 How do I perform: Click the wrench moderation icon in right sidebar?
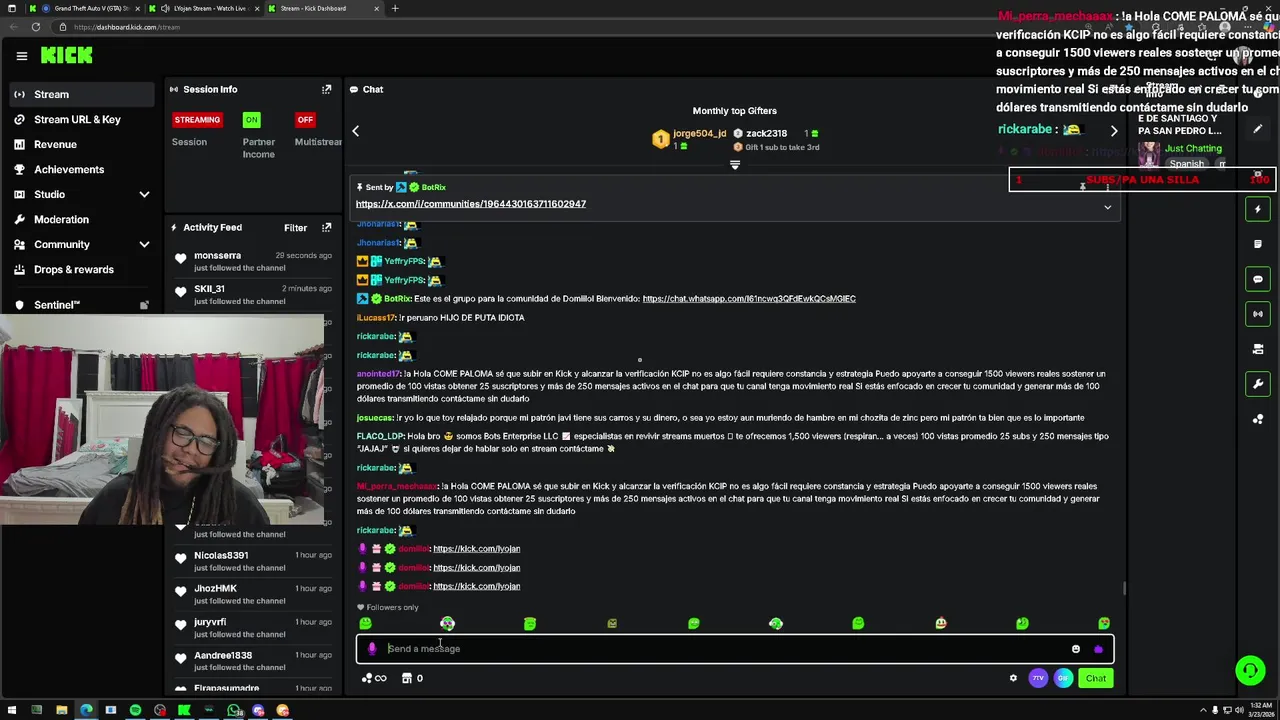click(1258, 384)
